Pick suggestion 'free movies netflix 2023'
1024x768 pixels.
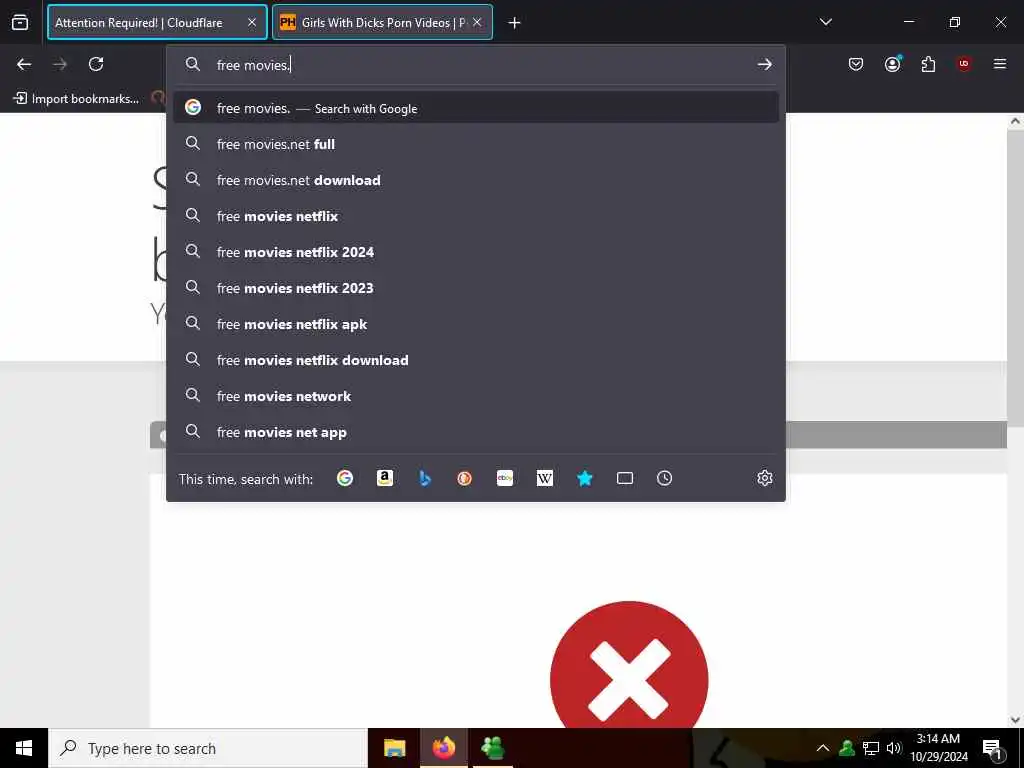(x=475, y=287)
